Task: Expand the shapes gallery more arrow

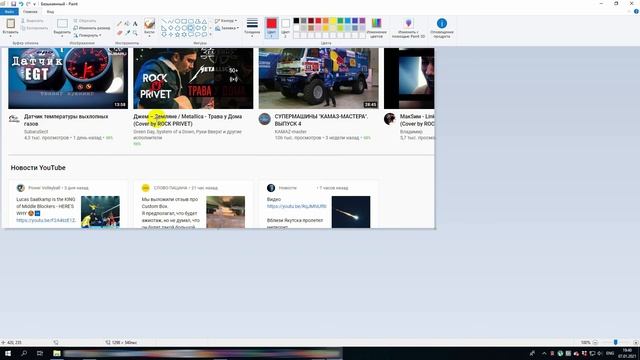Action: pos(211,35)
